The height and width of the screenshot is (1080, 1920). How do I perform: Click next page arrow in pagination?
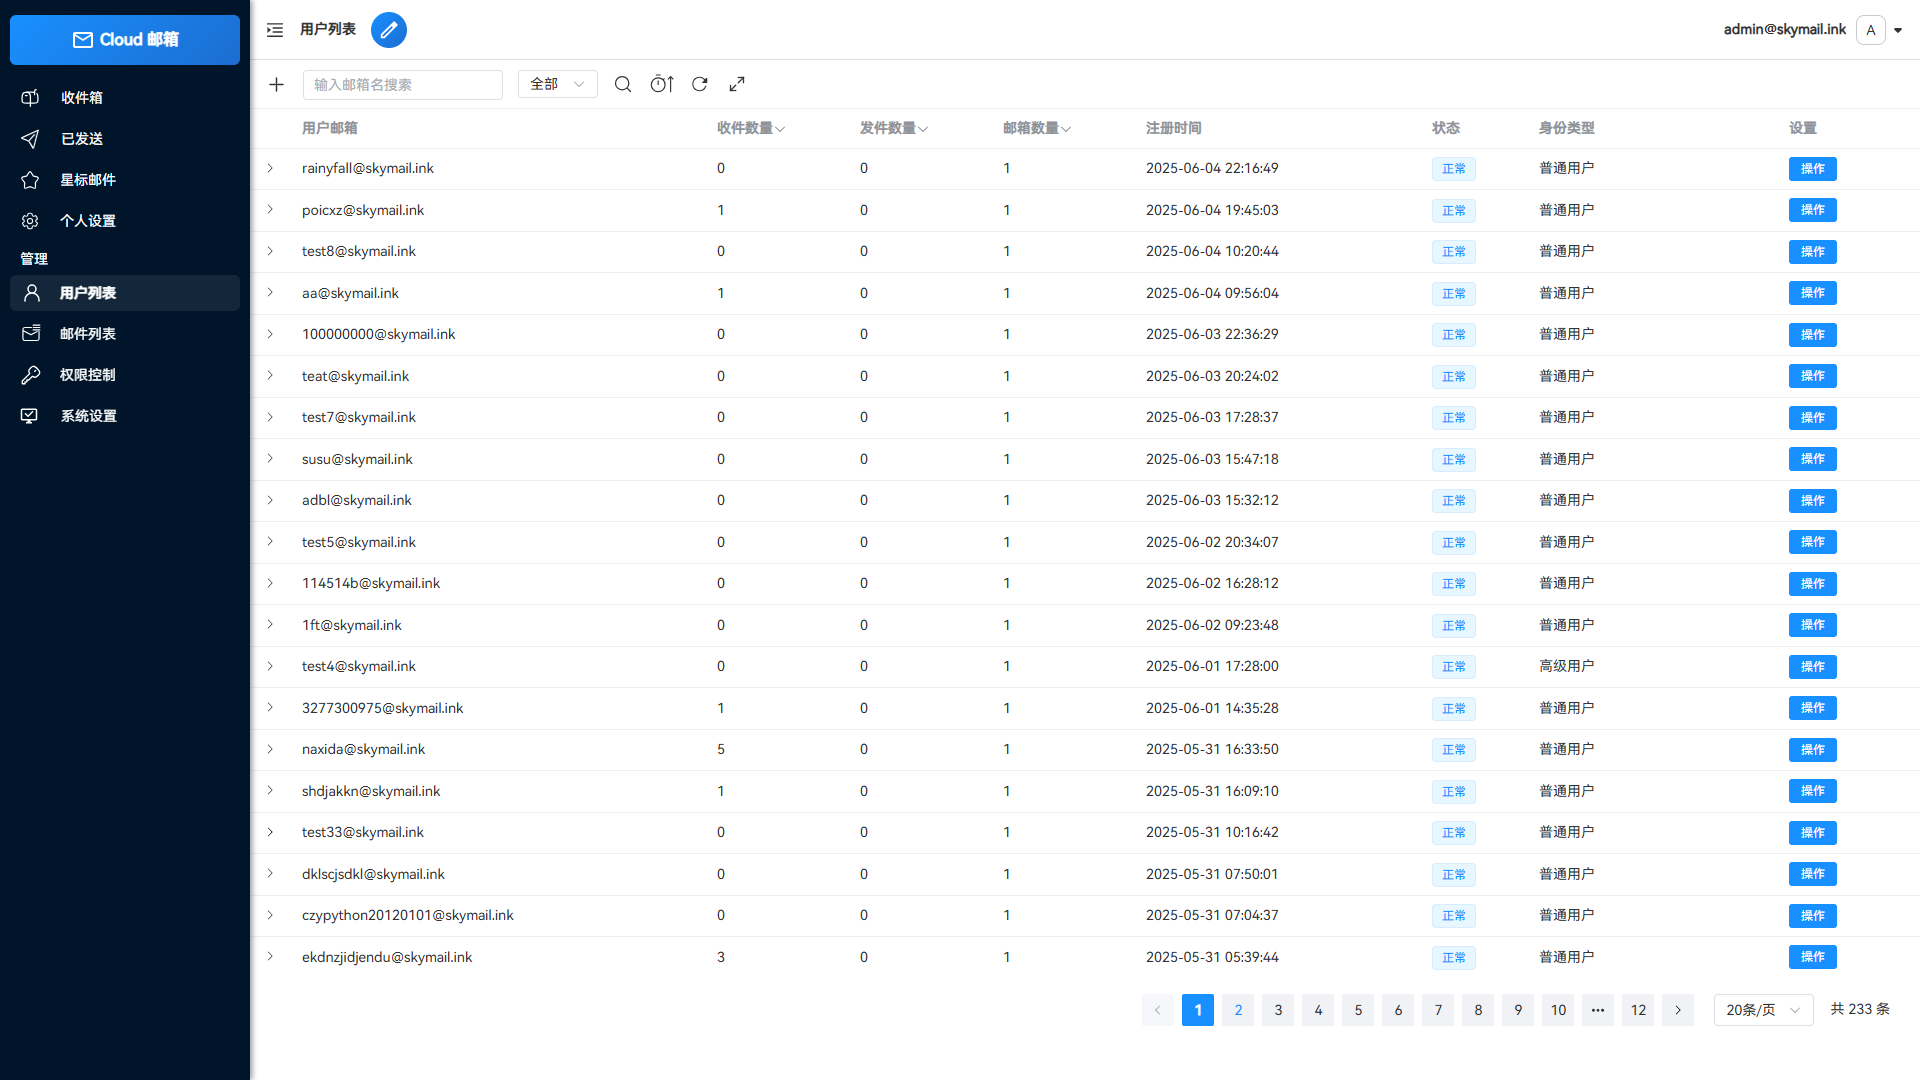(1678, 1010)
